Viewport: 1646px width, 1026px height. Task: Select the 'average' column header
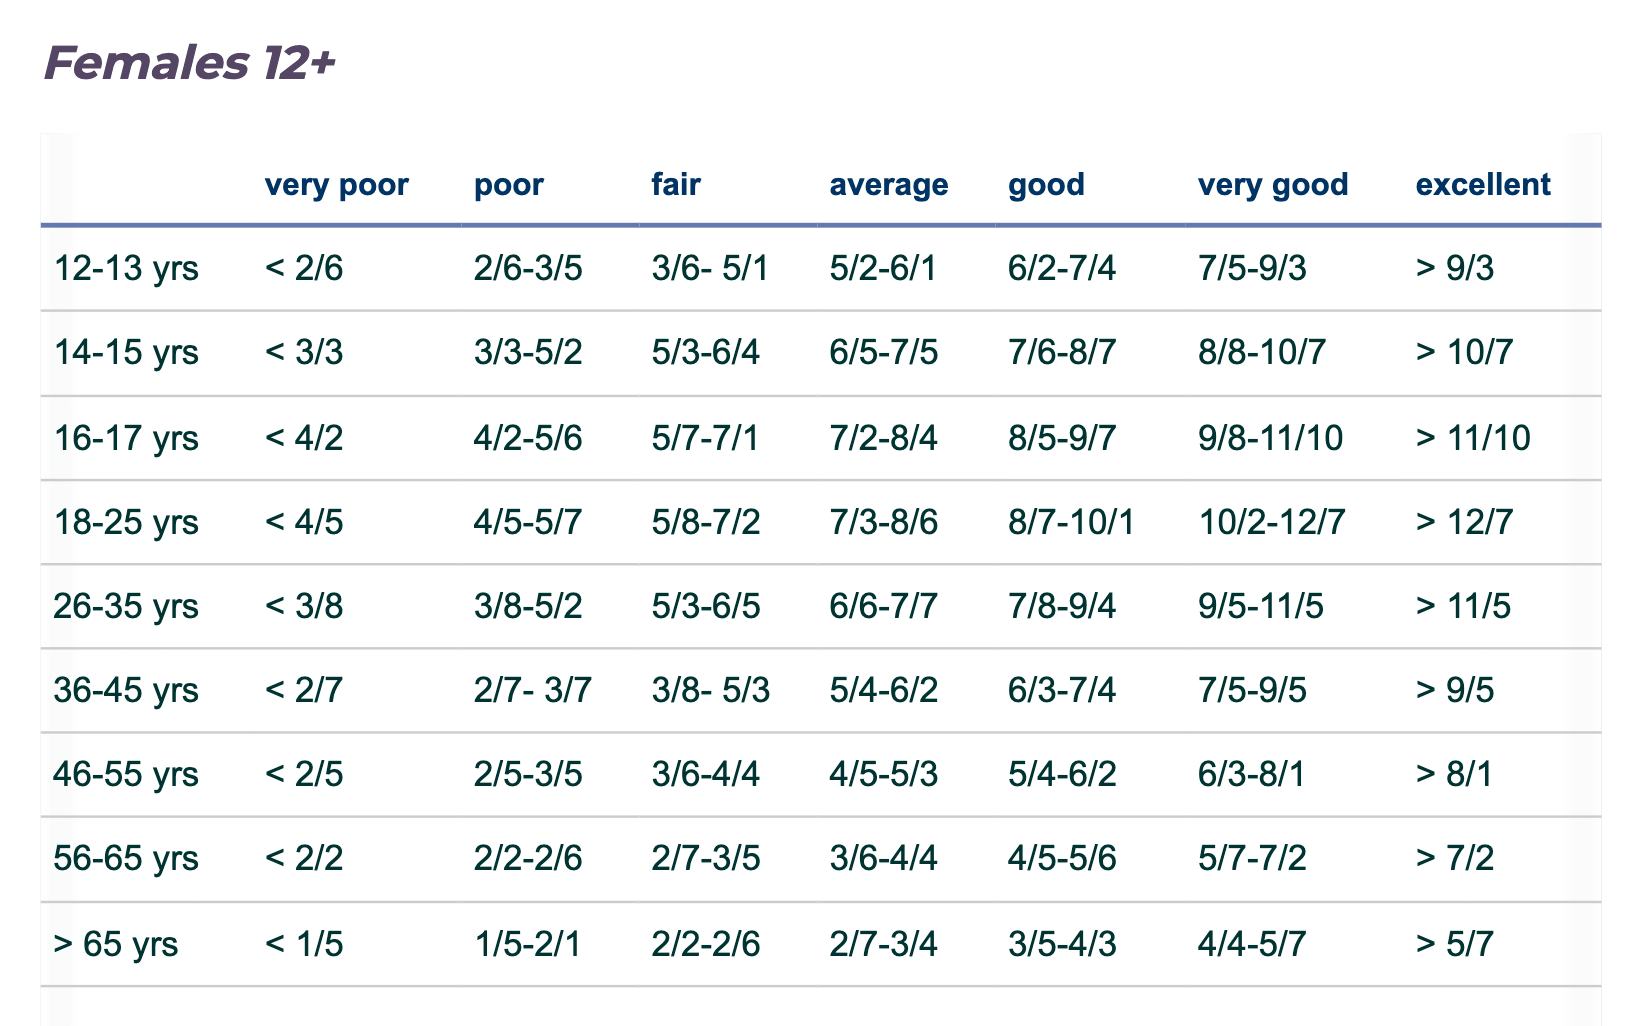888,185
